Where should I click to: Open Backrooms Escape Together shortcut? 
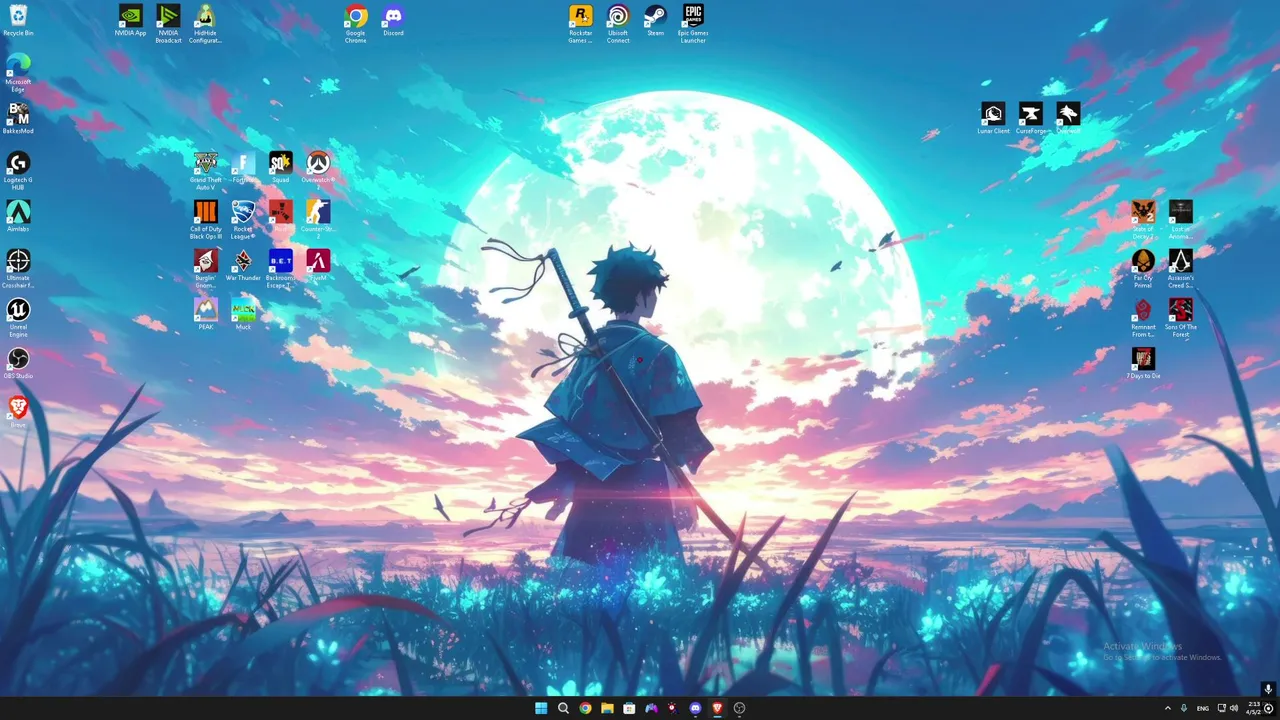pyautogui.click(x=280, y=268)
